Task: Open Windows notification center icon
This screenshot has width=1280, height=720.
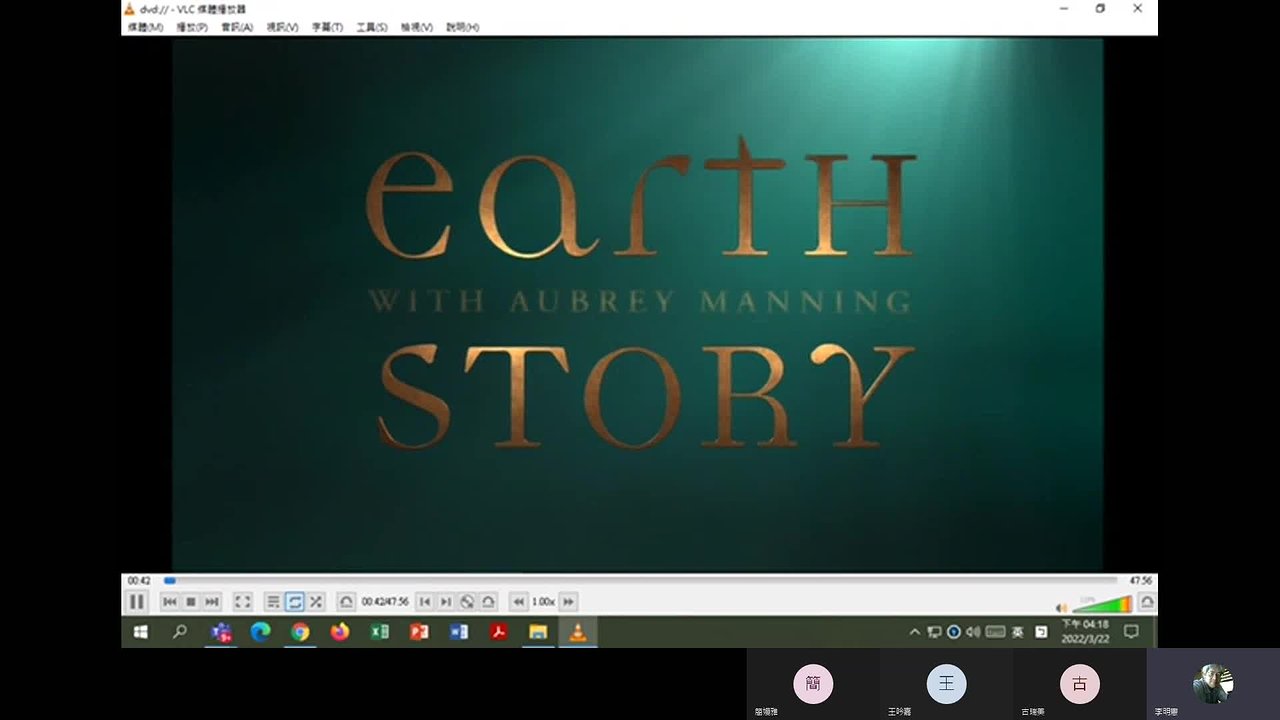Action: tap(1132, 632)
